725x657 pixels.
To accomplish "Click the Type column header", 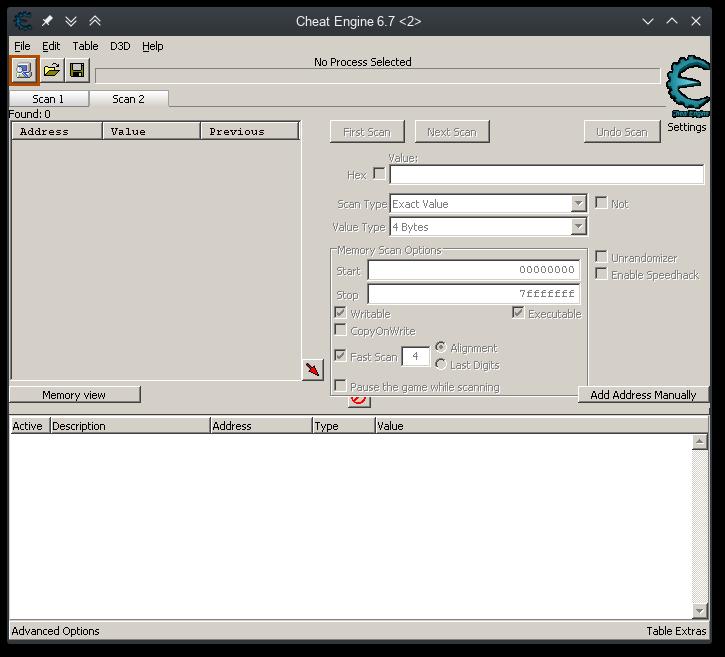I will pos(344,426).
